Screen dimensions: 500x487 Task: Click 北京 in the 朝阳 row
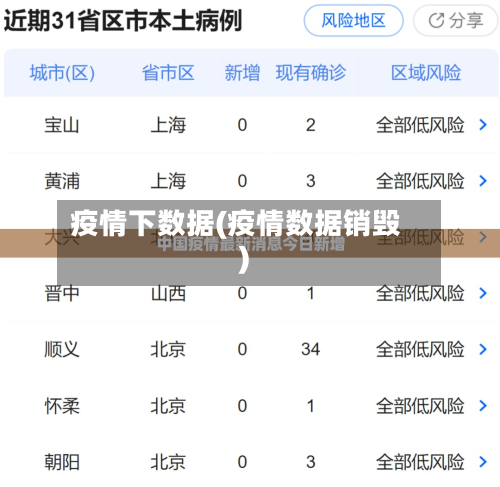pyautogui.click(x=168, y=462)
